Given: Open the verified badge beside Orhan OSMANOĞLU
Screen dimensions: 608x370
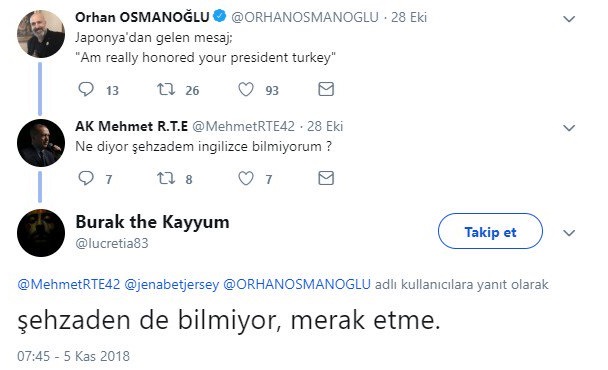Looking at the screenshot, I should (x=220, y=16).
